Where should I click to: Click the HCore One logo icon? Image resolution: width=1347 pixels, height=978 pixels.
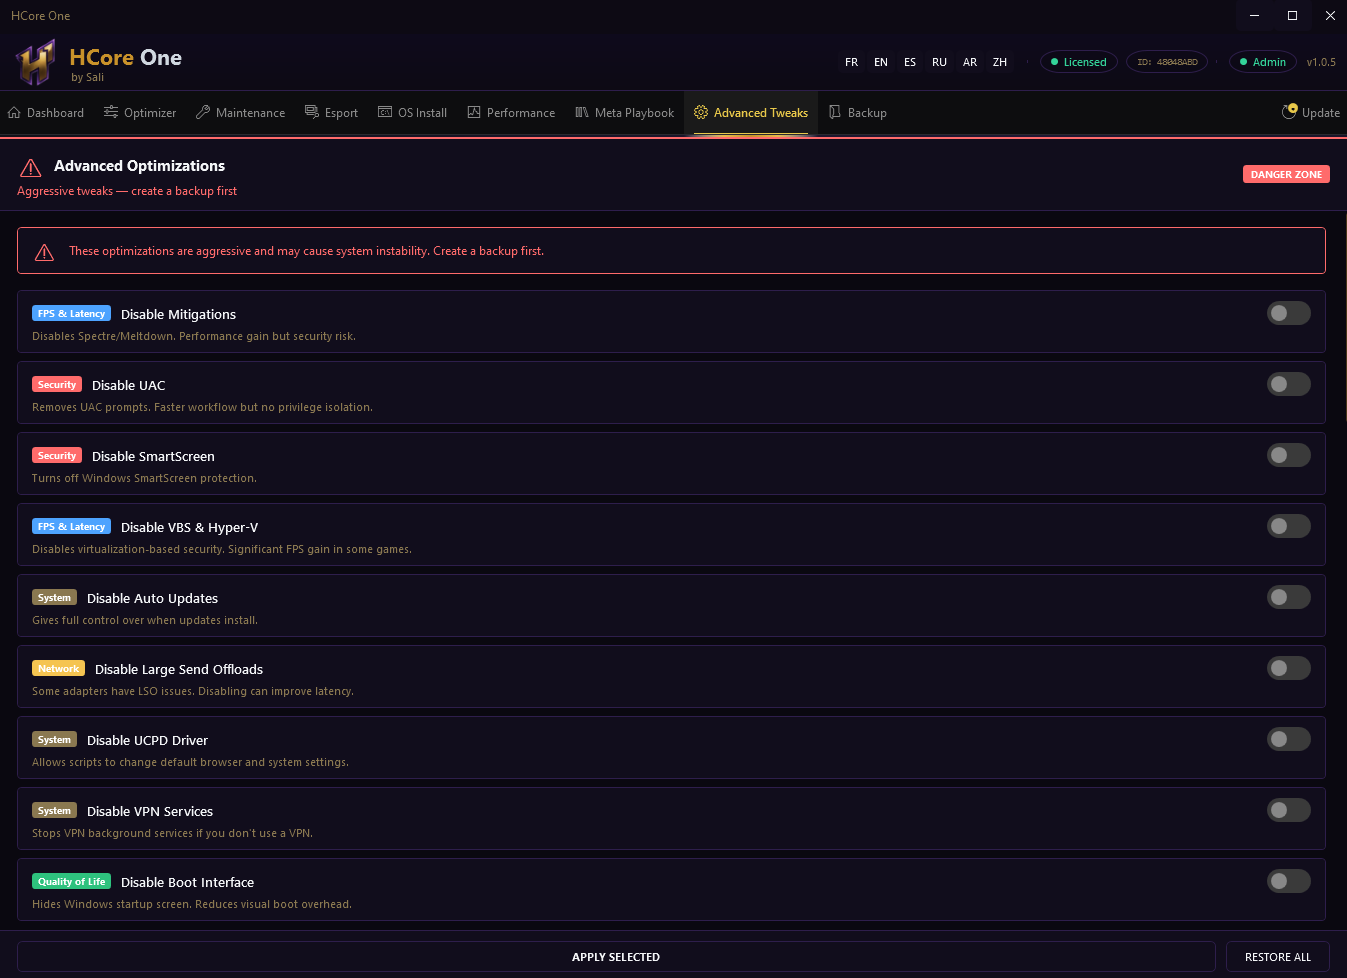[x=35, y=63]
